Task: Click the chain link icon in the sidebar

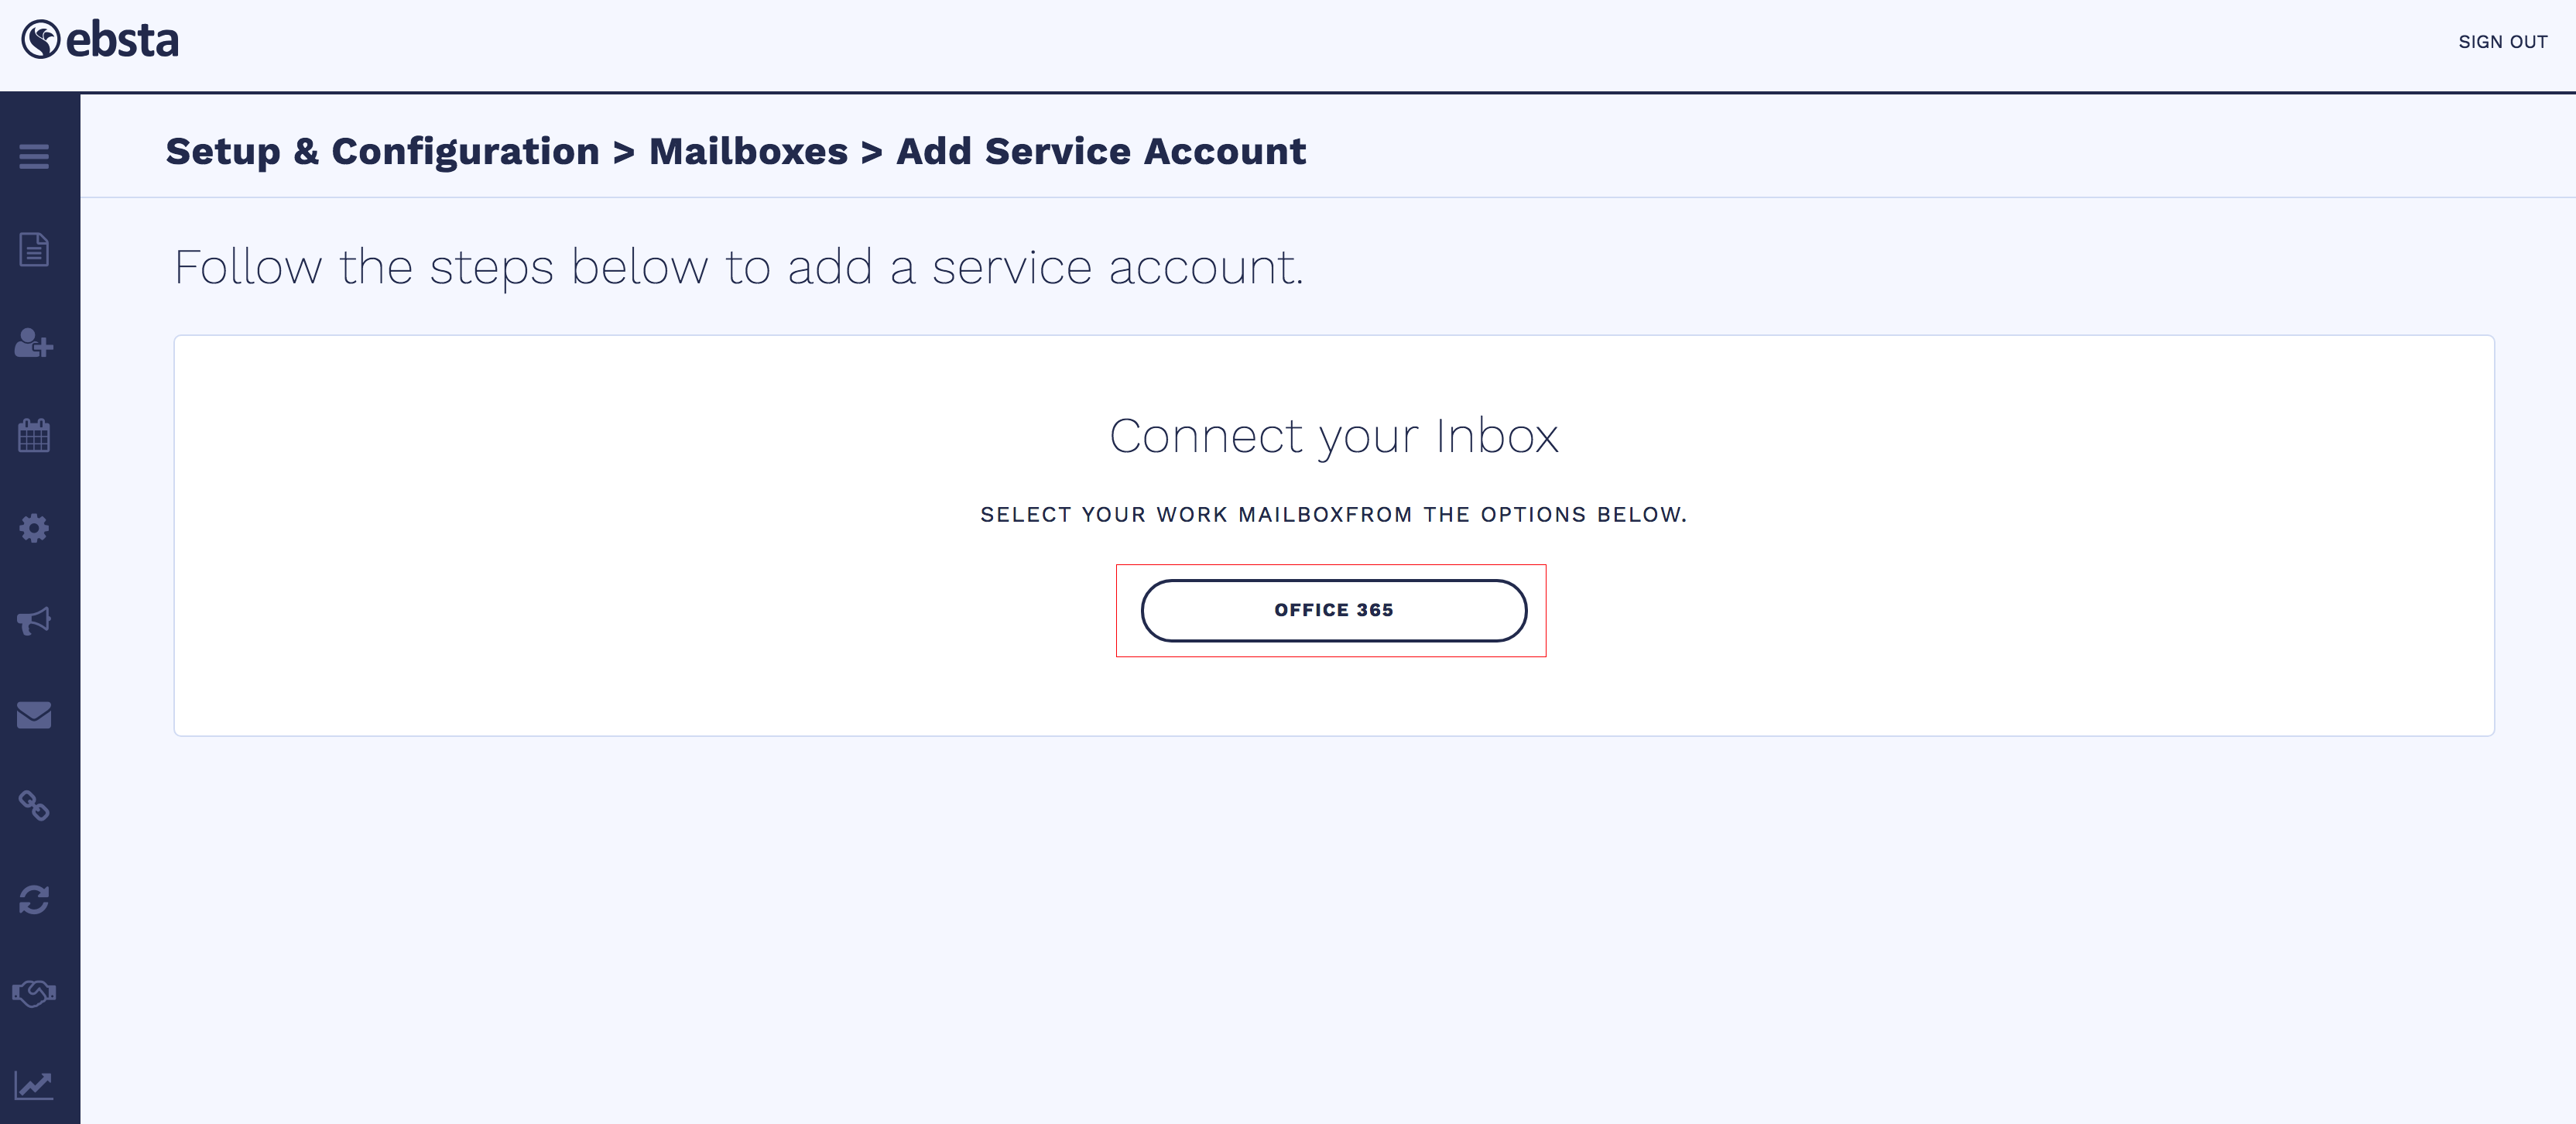Action: click(x=34, y=806)
